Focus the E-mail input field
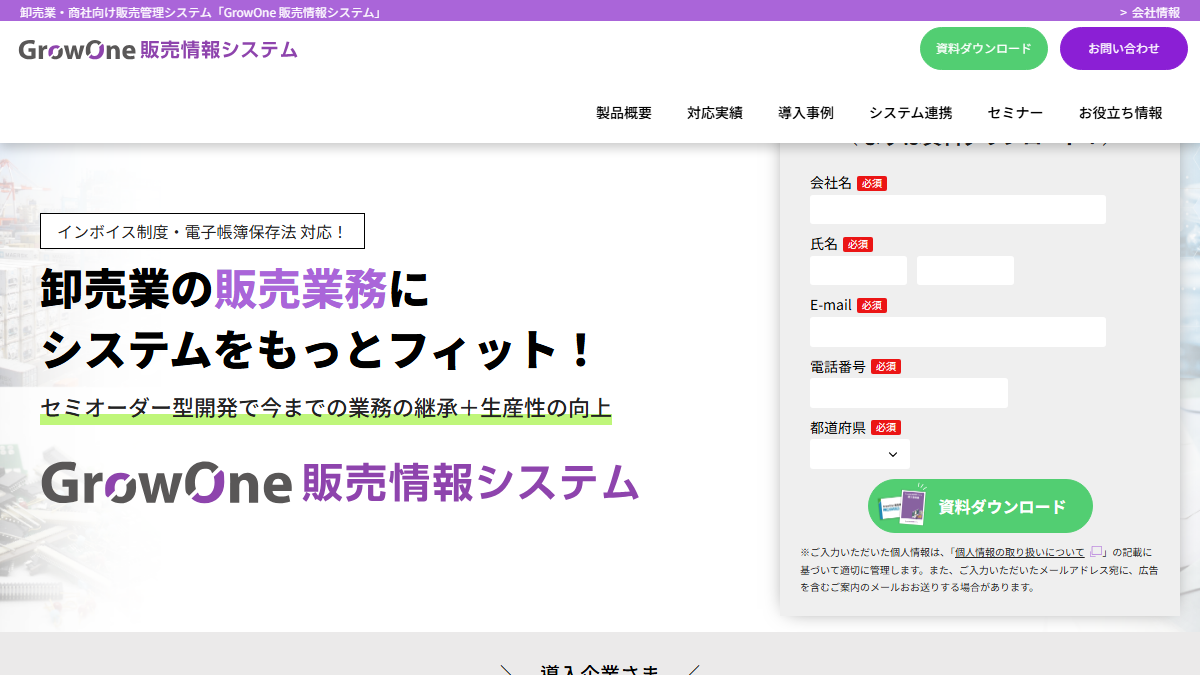The height and width of the screenshot is (675, 1200). coord(958,332)
